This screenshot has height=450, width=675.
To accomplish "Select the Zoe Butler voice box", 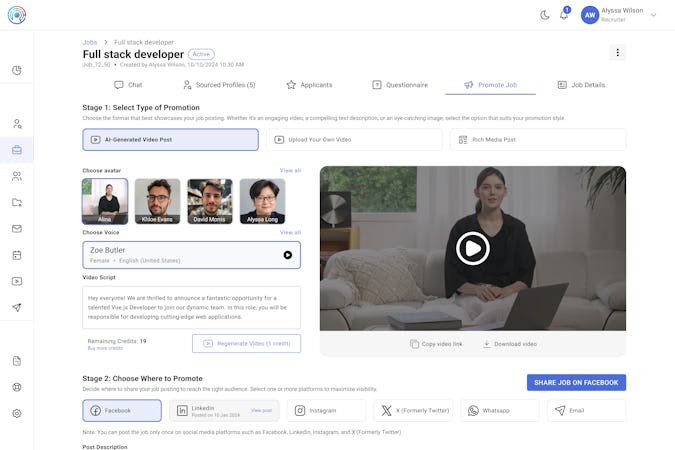I will click(x=192, y=255).
